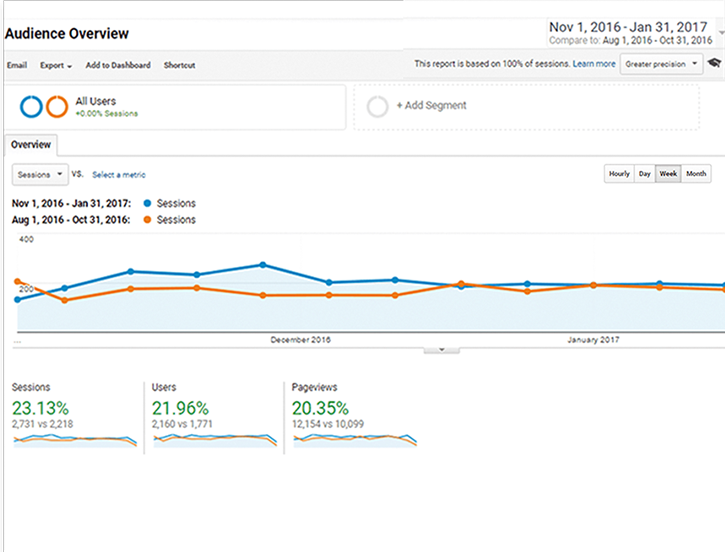Click the empty Add Segment circle icon
The height and width of the screenshot is (552, 725).
coord(377,107)
